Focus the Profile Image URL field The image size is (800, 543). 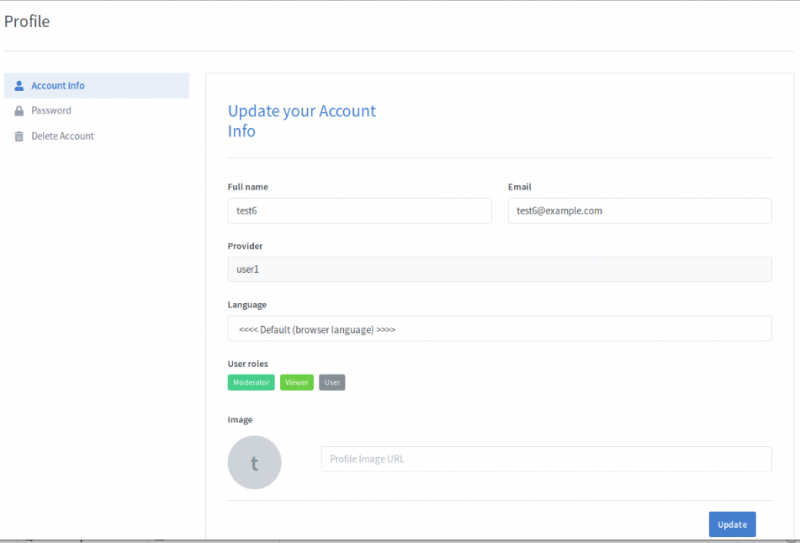(546, 459)
